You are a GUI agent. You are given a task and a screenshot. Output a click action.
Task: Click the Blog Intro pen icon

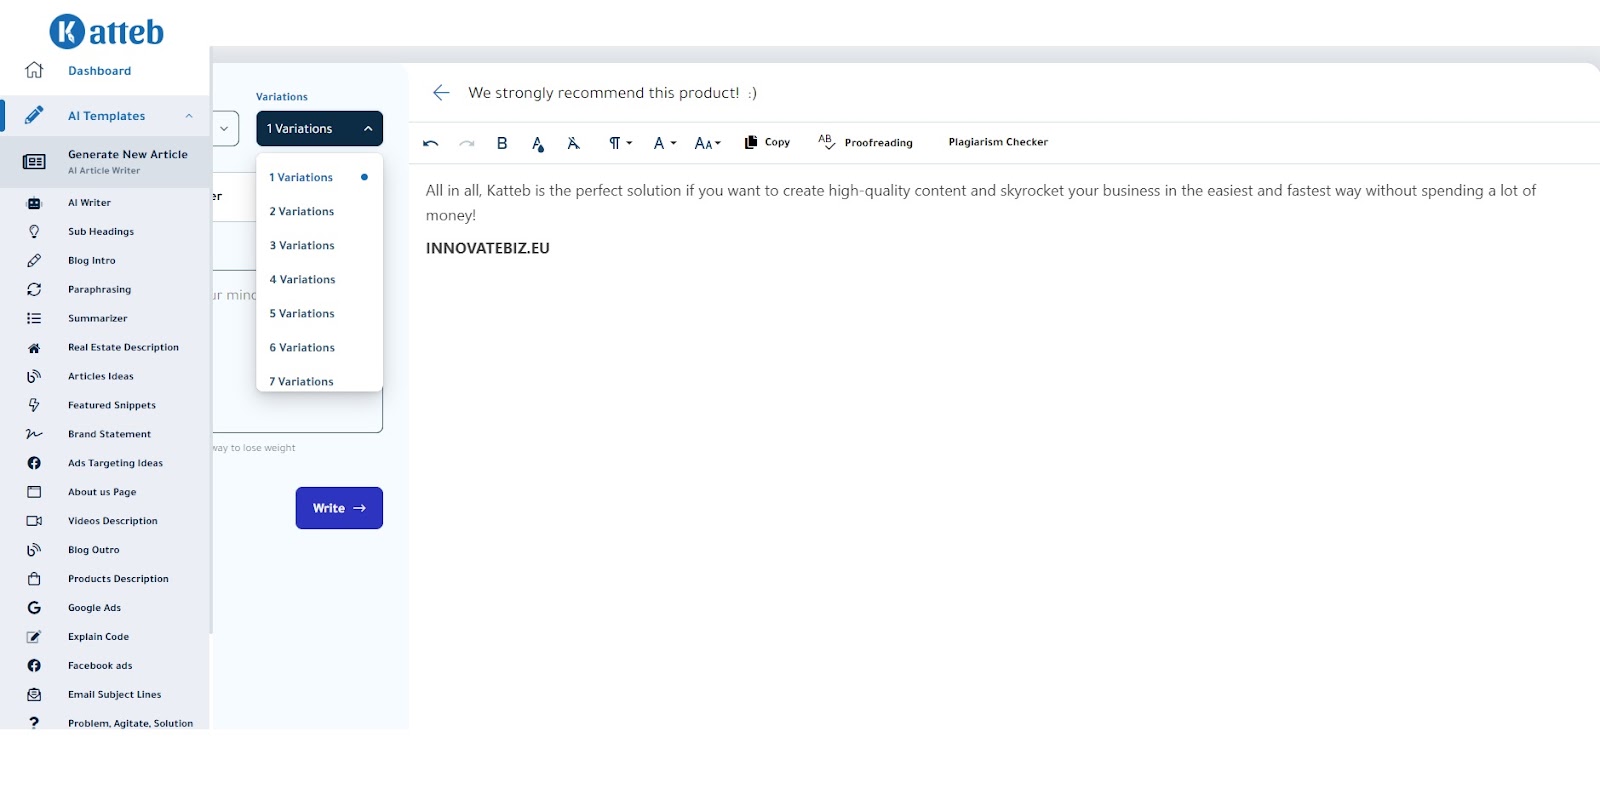tap(34, 261)
